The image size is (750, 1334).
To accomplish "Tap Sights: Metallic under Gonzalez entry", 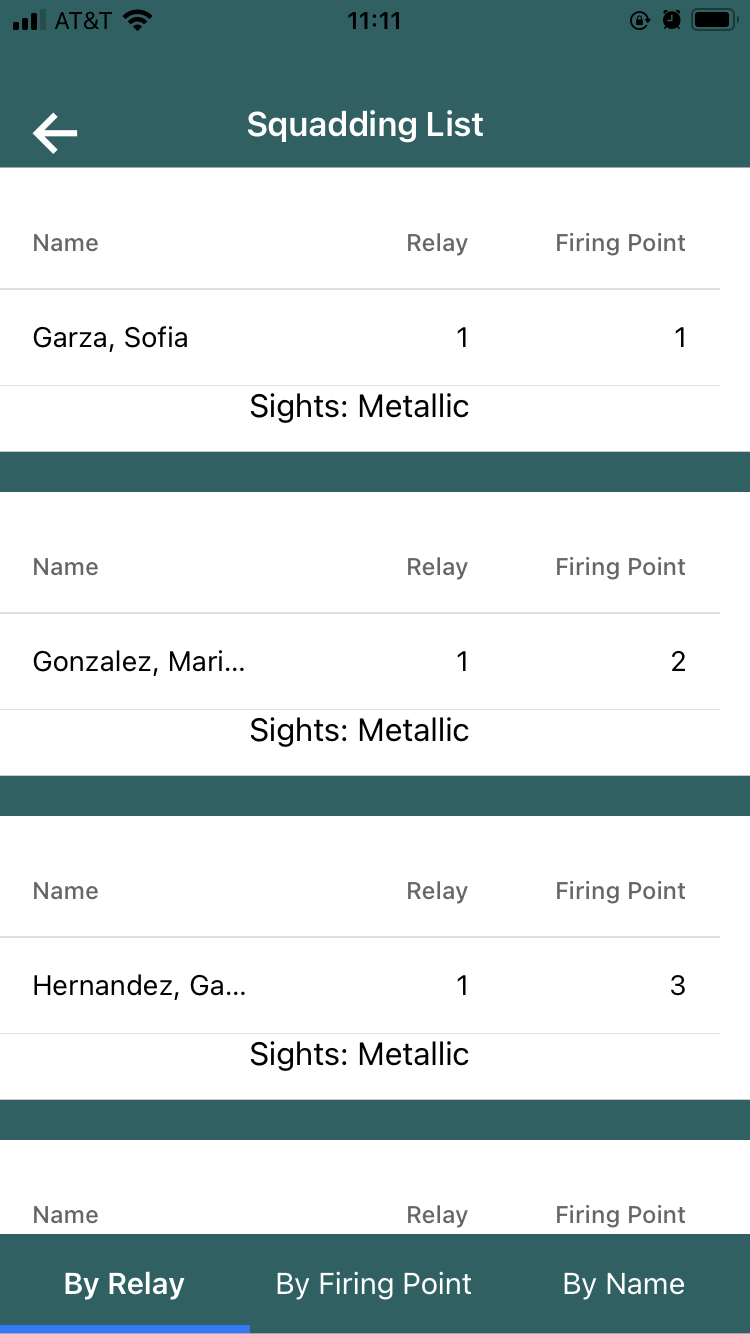I will click(359, 731).
